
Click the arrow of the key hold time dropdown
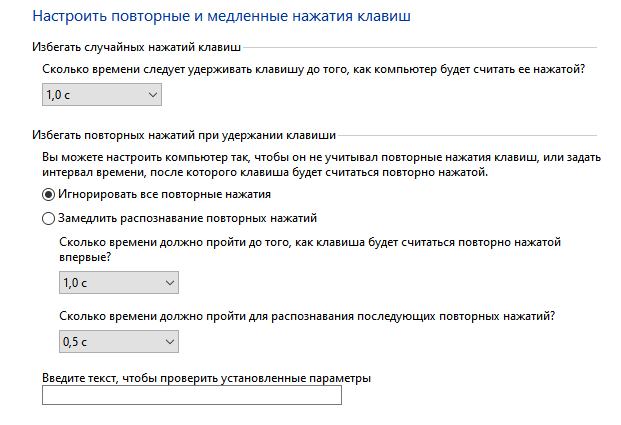tap(152, 94)
